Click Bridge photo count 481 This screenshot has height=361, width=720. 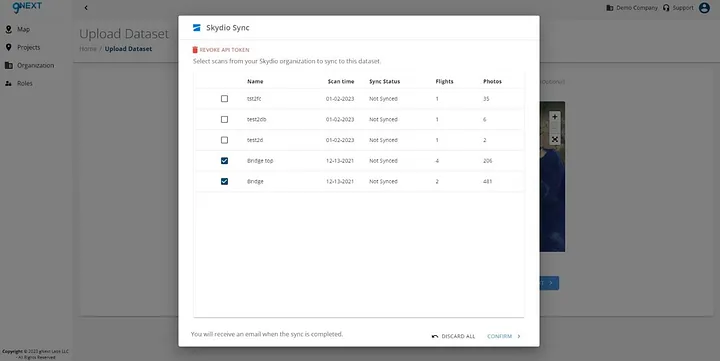point(488,181)
